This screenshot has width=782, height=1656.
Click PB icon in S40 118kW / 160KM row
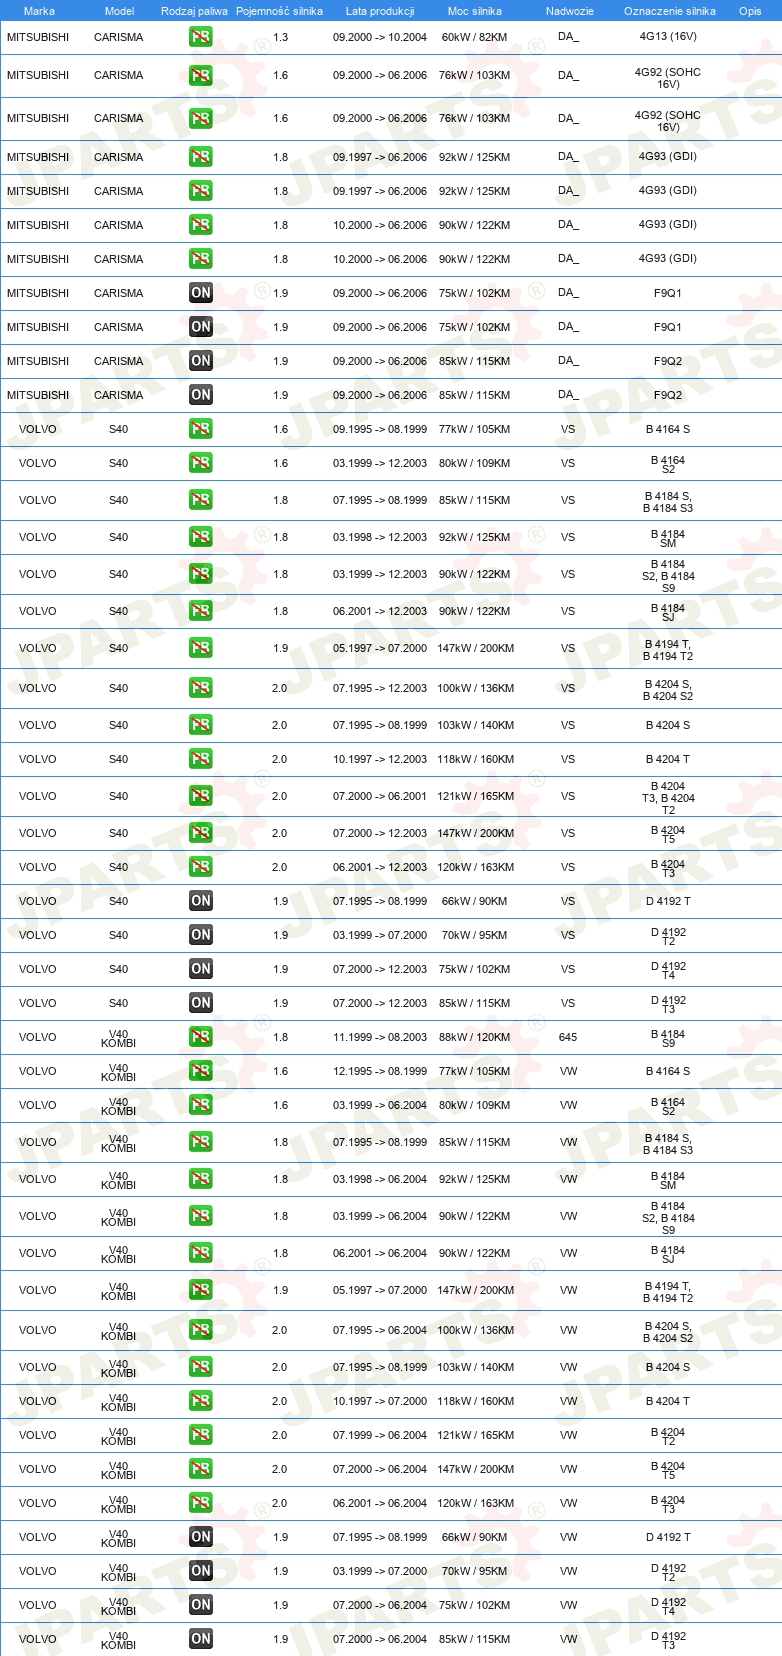(x=201, y=759)
